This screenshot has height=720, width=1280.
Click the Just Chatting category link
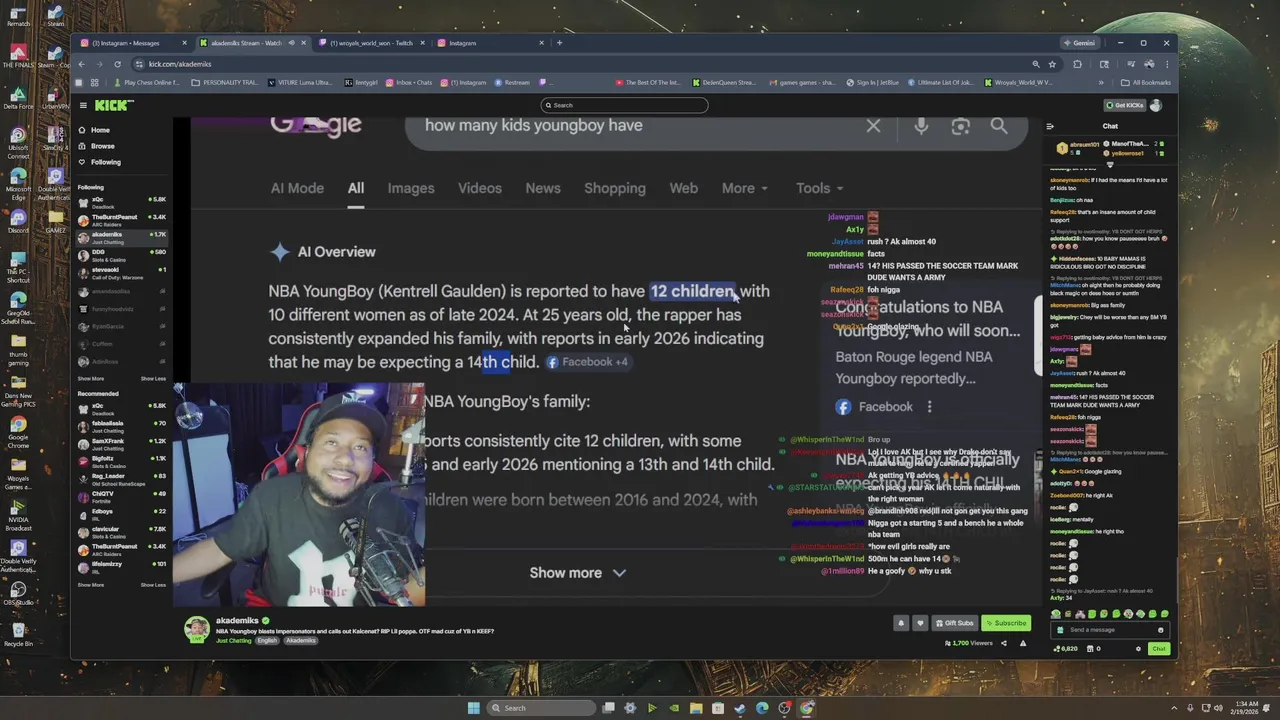[x=234, y=640]
